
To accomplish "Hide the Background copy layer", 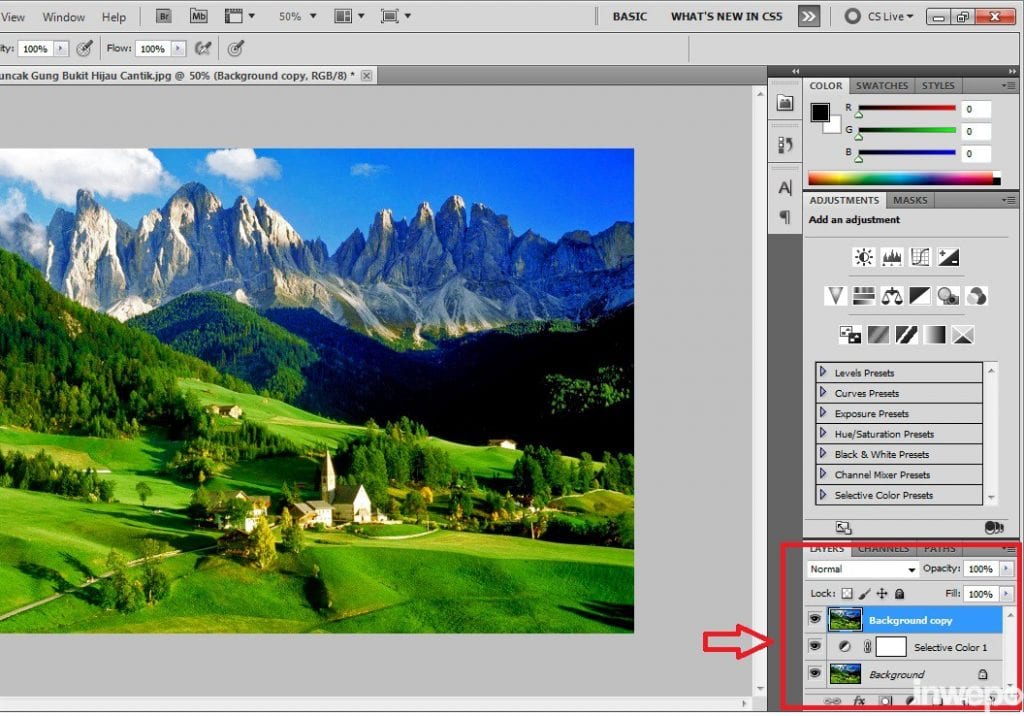I will click(815, 620).
